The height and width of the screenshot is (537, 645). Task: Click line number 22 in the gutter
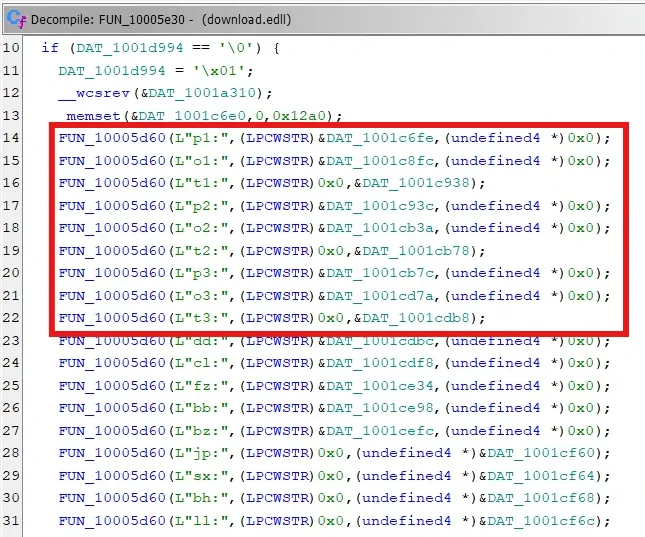11,318
